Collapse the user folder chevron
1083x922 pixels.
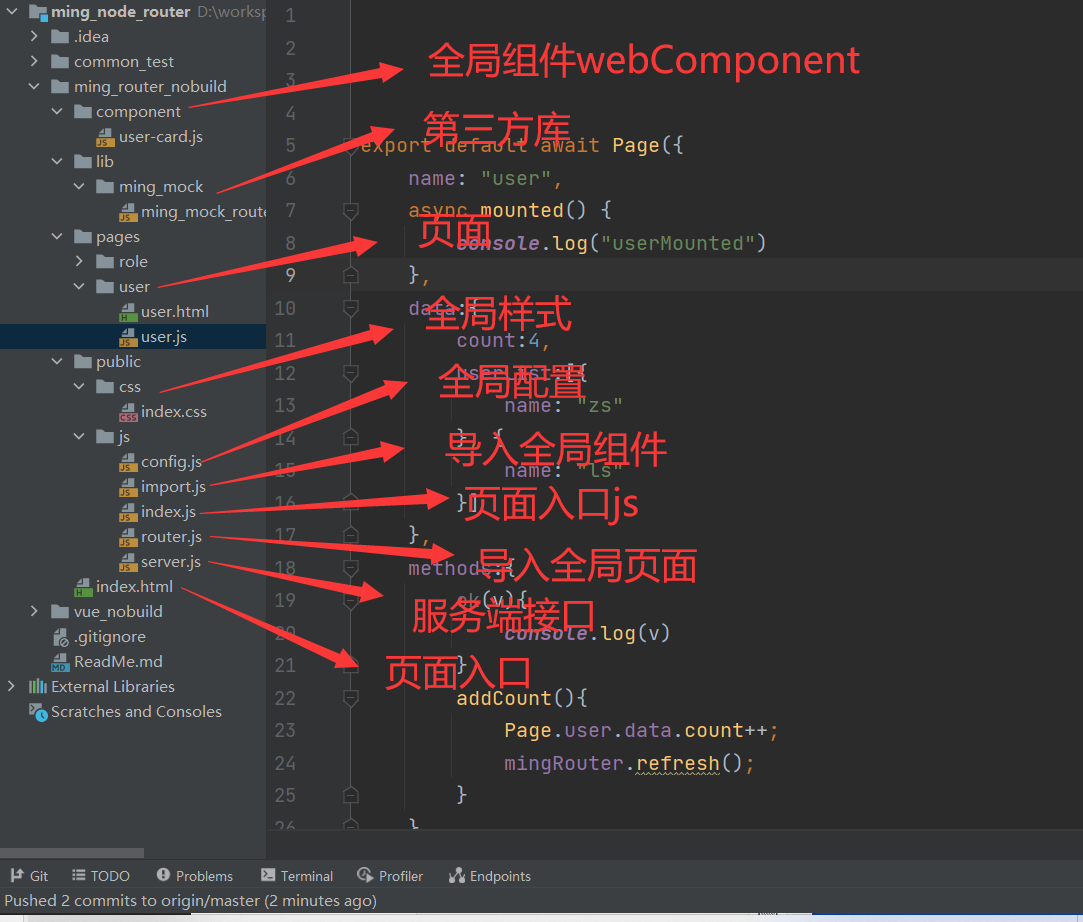(x=79, y=286)
